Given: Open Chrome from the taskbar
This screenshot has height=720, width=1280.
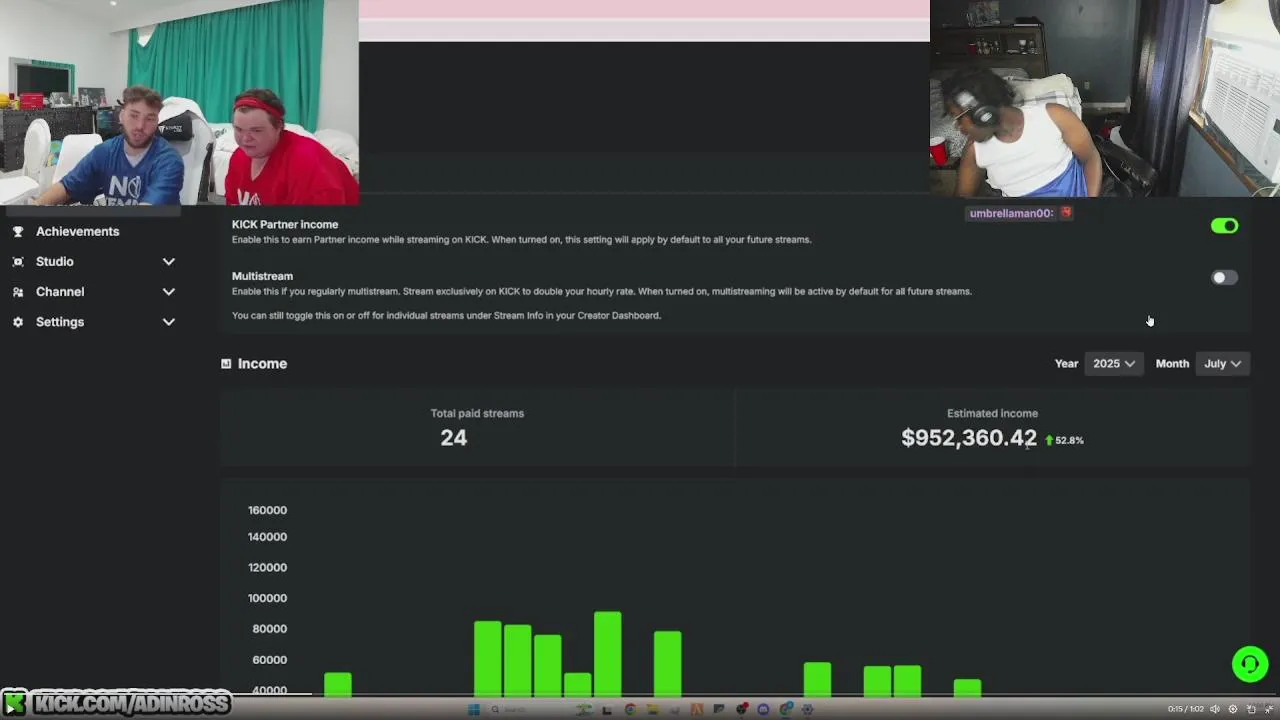Looking at the screenshot, I should (x=630, y=709).
